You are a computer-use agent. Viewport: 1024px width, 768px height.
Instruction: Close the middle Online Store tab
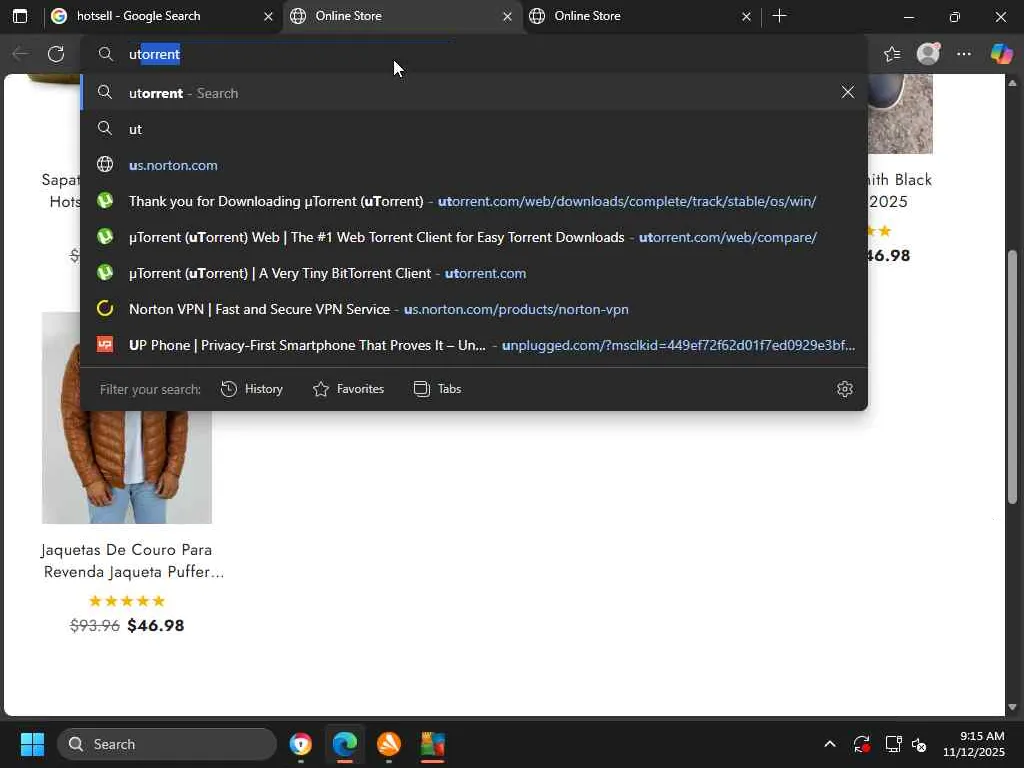point(507,16)
